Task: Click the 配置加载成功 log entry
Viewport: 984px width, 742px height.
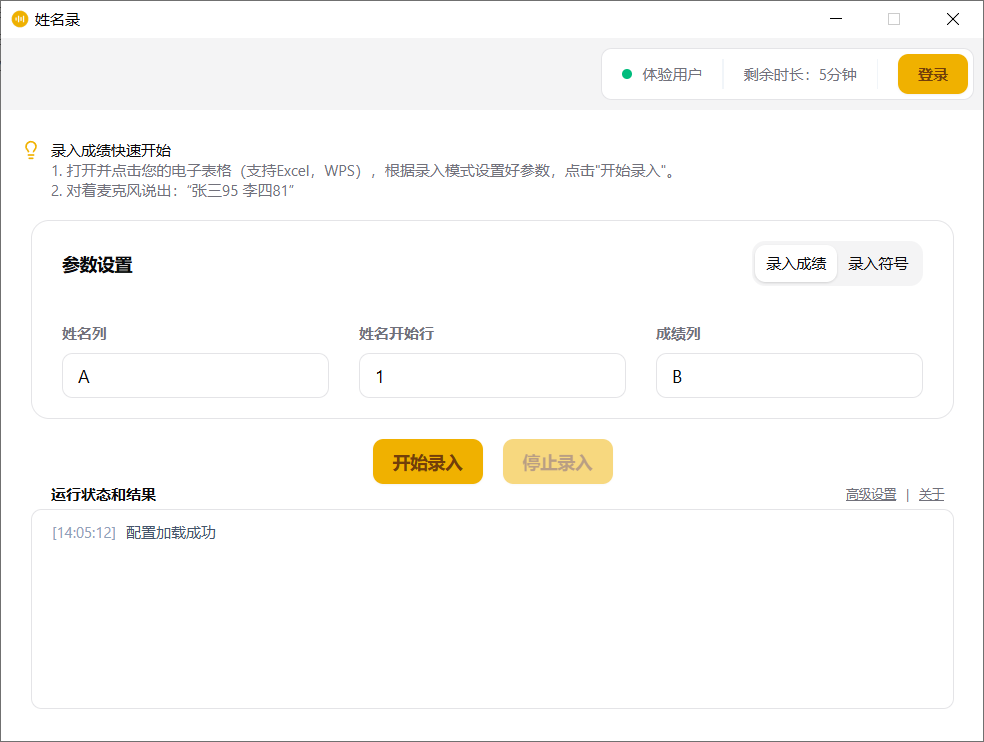Action: pyautogui.click(x=171, y=533)
